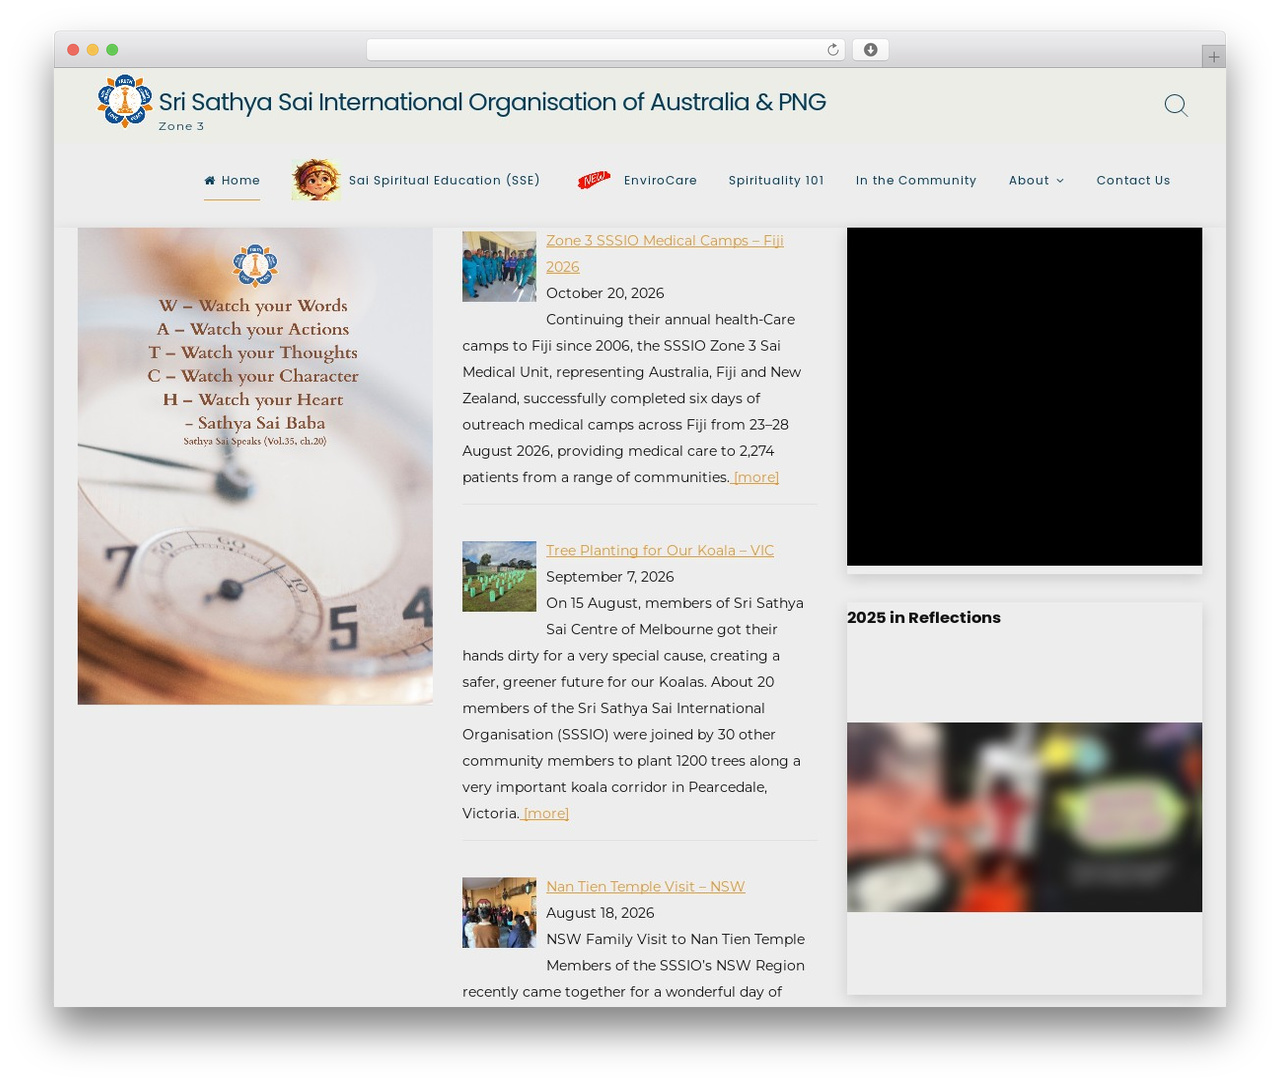The image size is (1280, 1084).
Task: Click the yellow minimize window button
Action: coord(93,50)
